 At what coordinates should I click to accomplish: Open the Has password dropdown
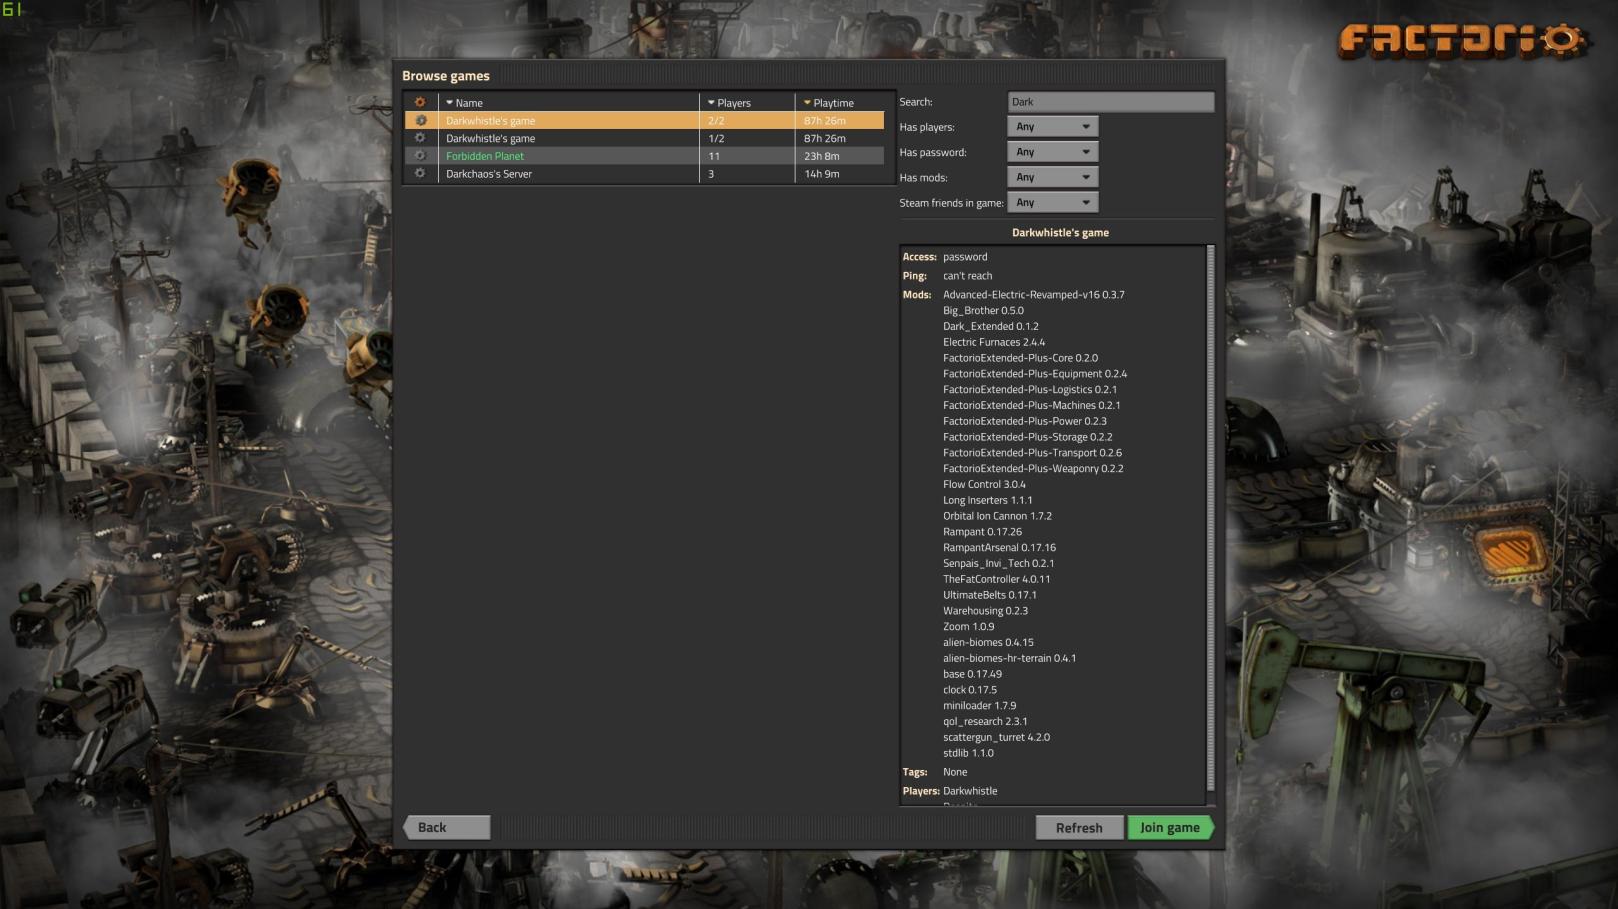click(1053, 152)
